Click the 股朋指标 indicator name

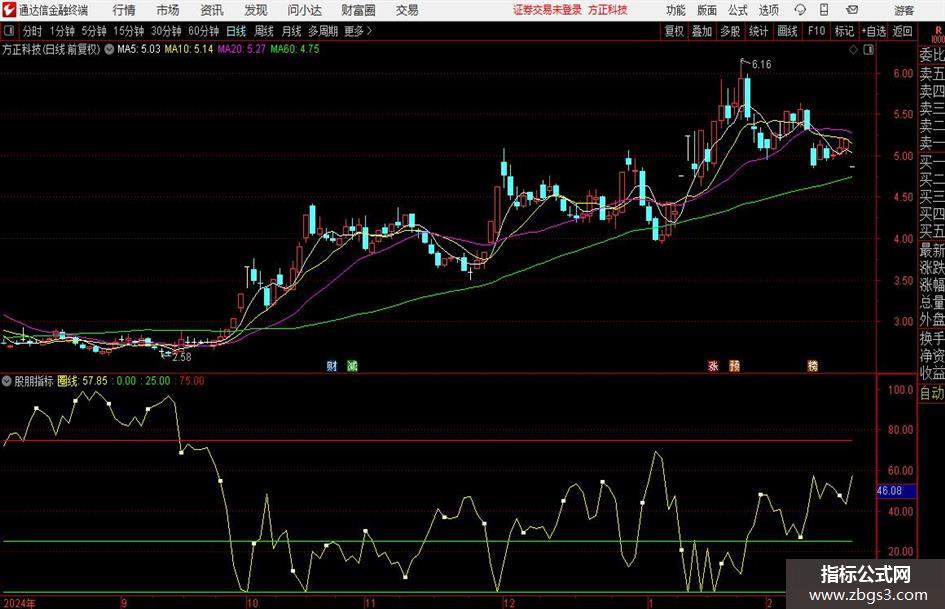(34, 381)
